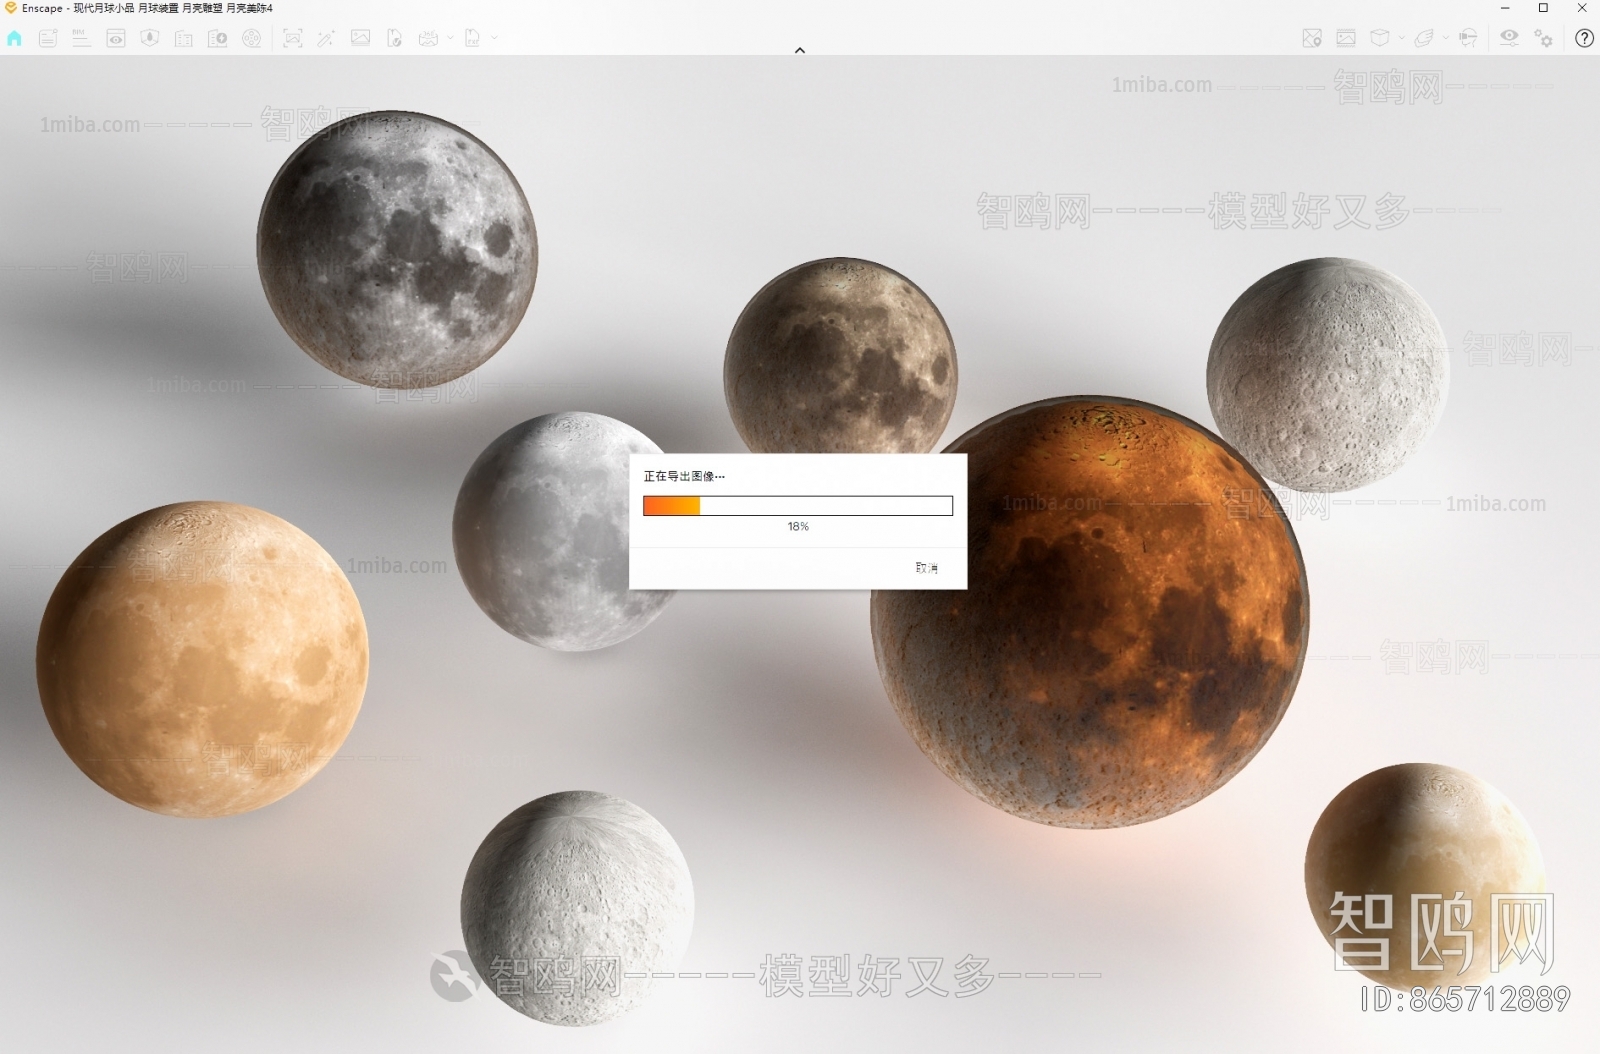This screenshot has width=1600, height=1054.
Task: Open the dropdown beside the wing fly-mode icon
Action: (x=1445, y=38)
